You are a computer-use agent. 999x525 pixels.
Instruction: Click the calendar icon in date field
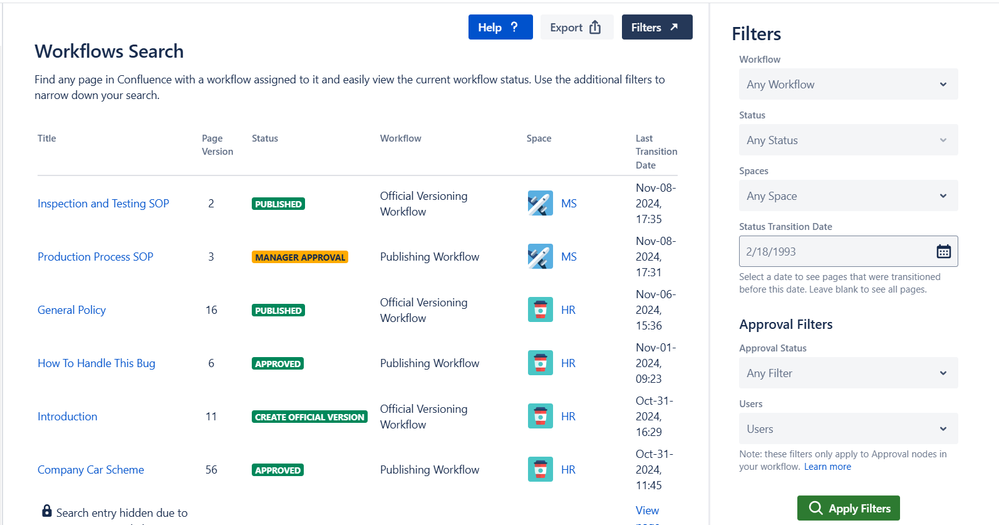(x=943, y=252)
